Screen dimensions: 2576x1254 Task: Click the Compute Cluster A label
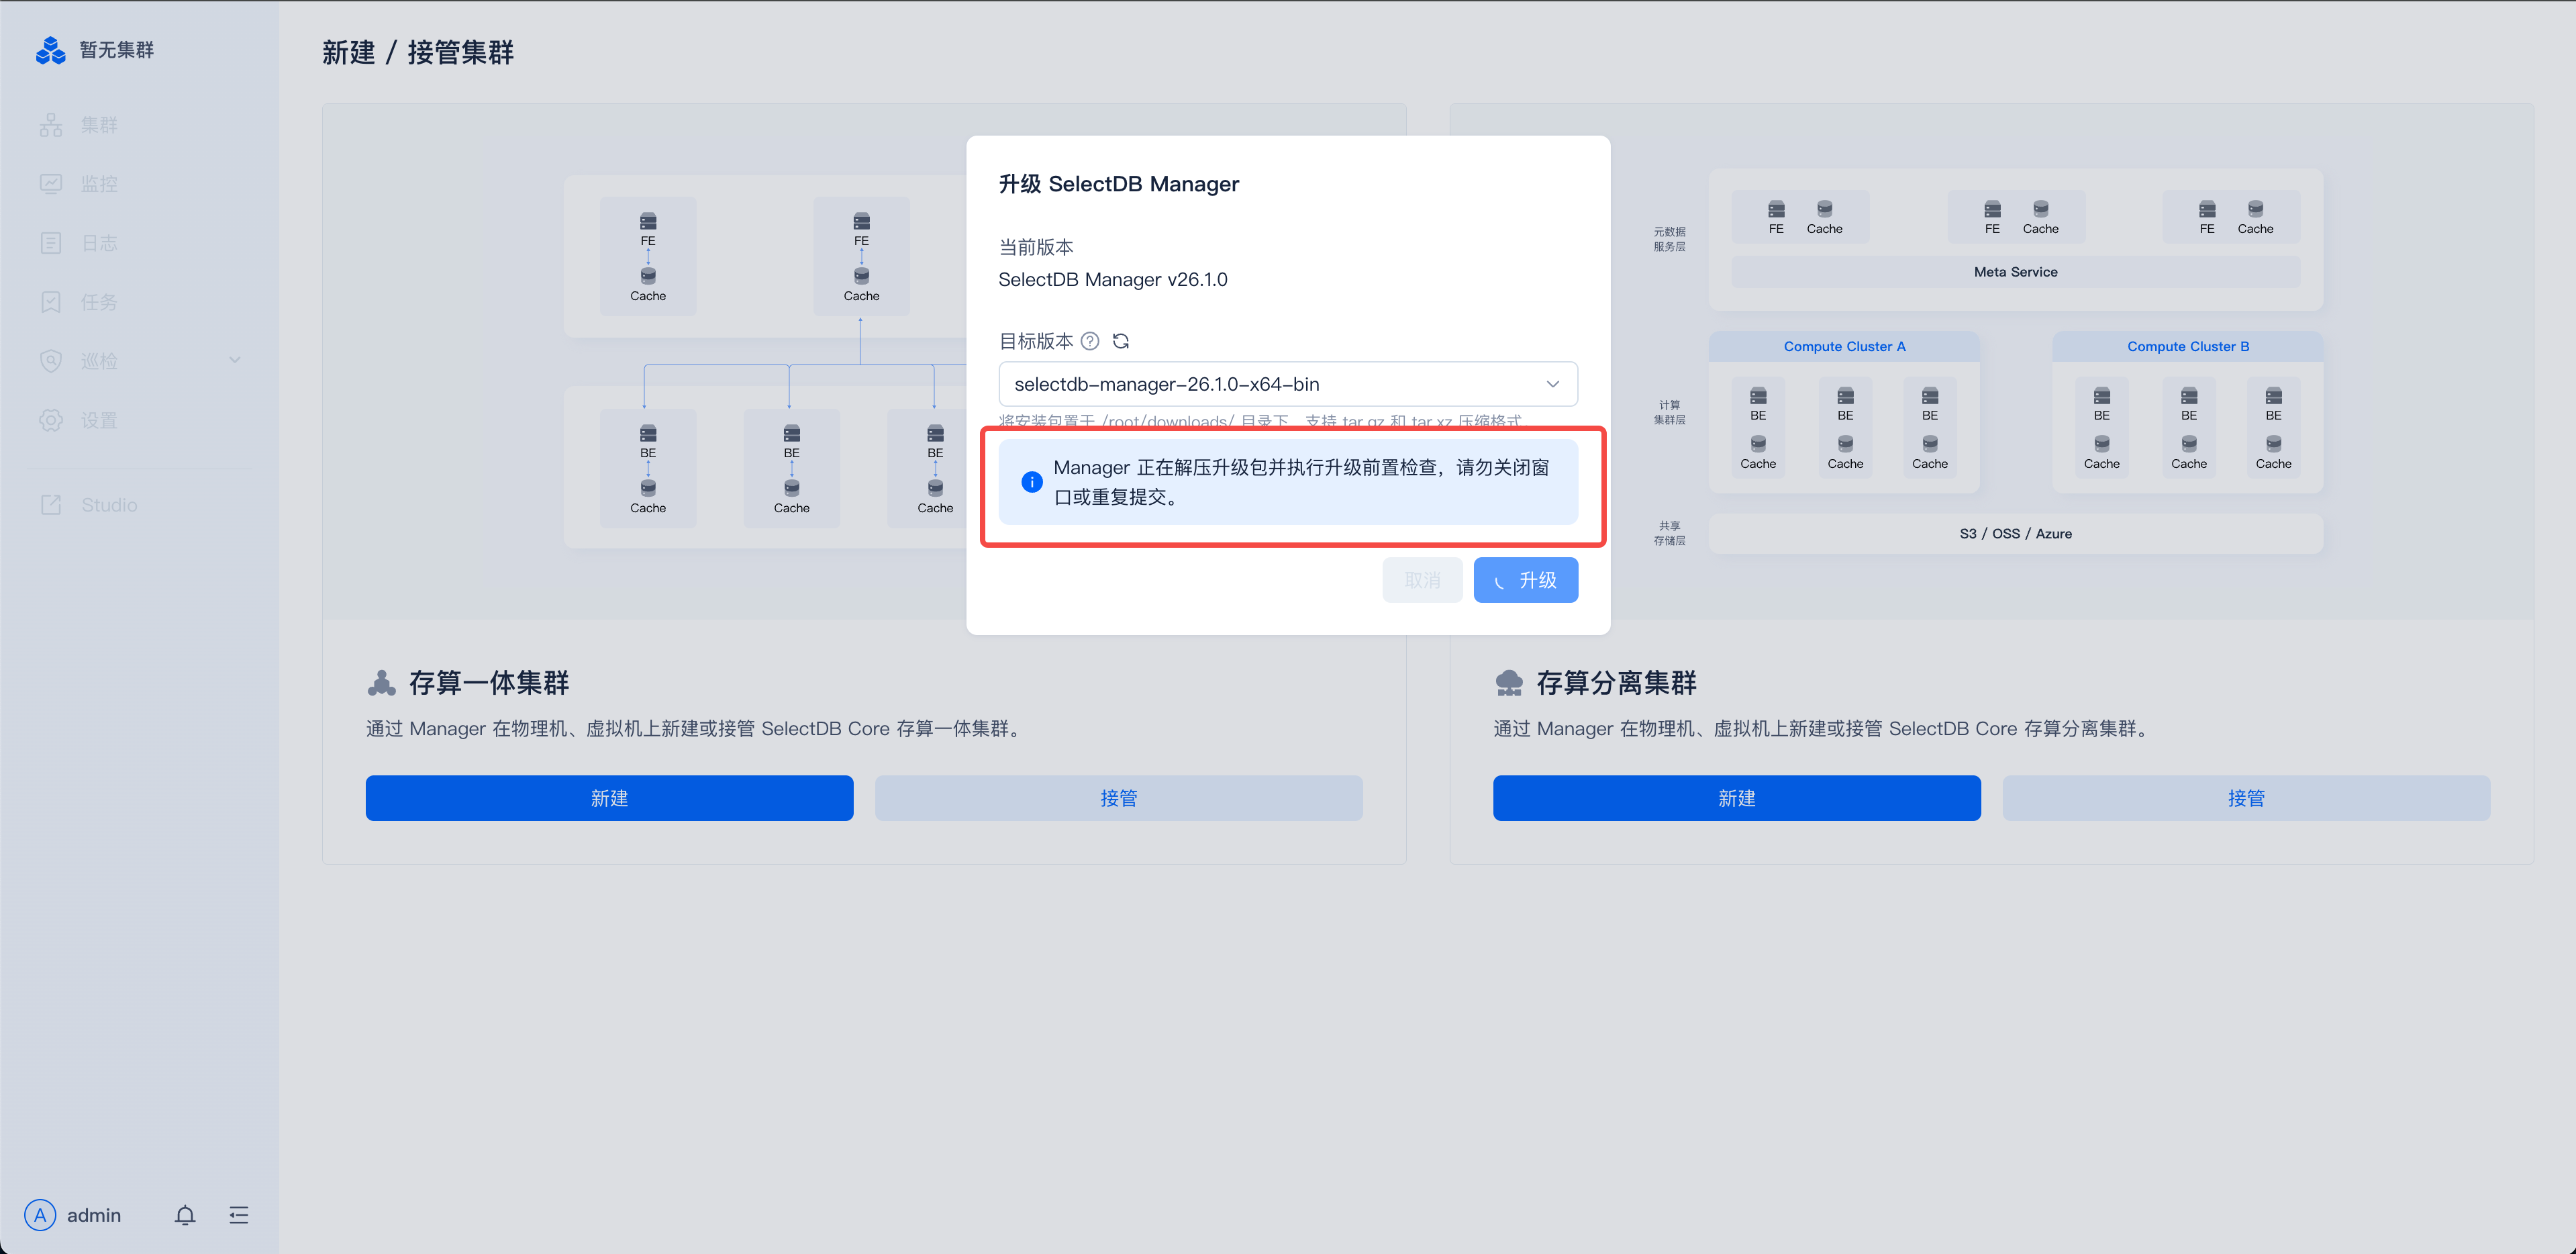point(1844,346)
